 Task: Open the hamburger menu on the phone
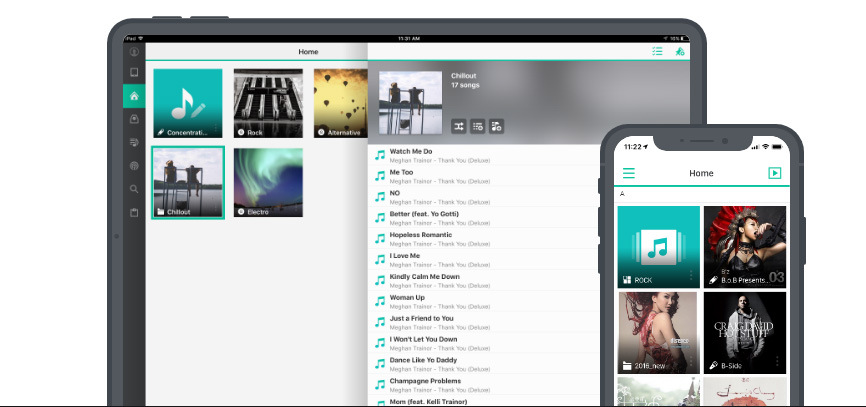tap(629, 173)
